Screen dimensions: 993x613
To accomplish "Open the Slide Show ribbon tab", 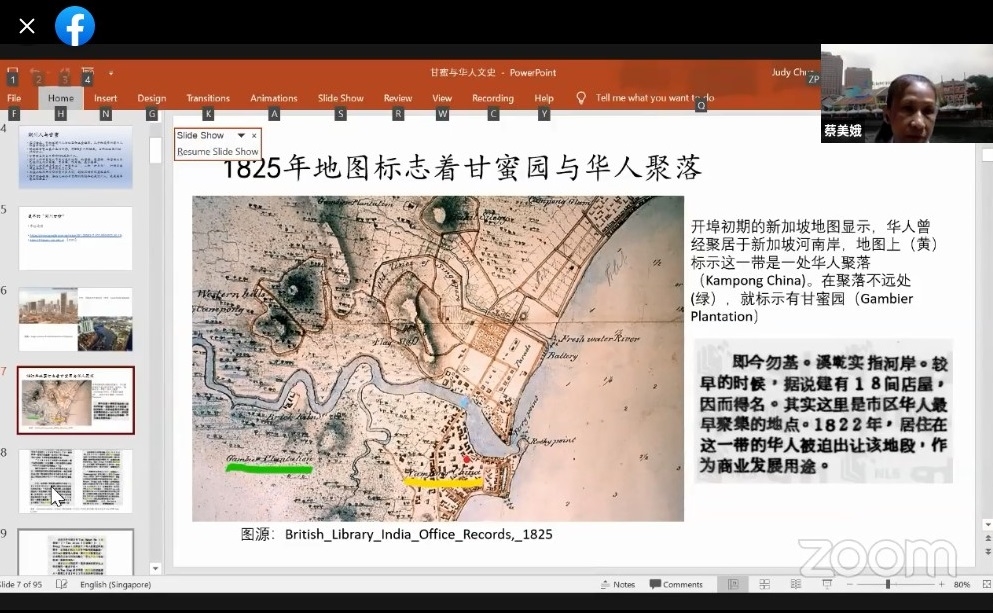I will pos(341,98).
